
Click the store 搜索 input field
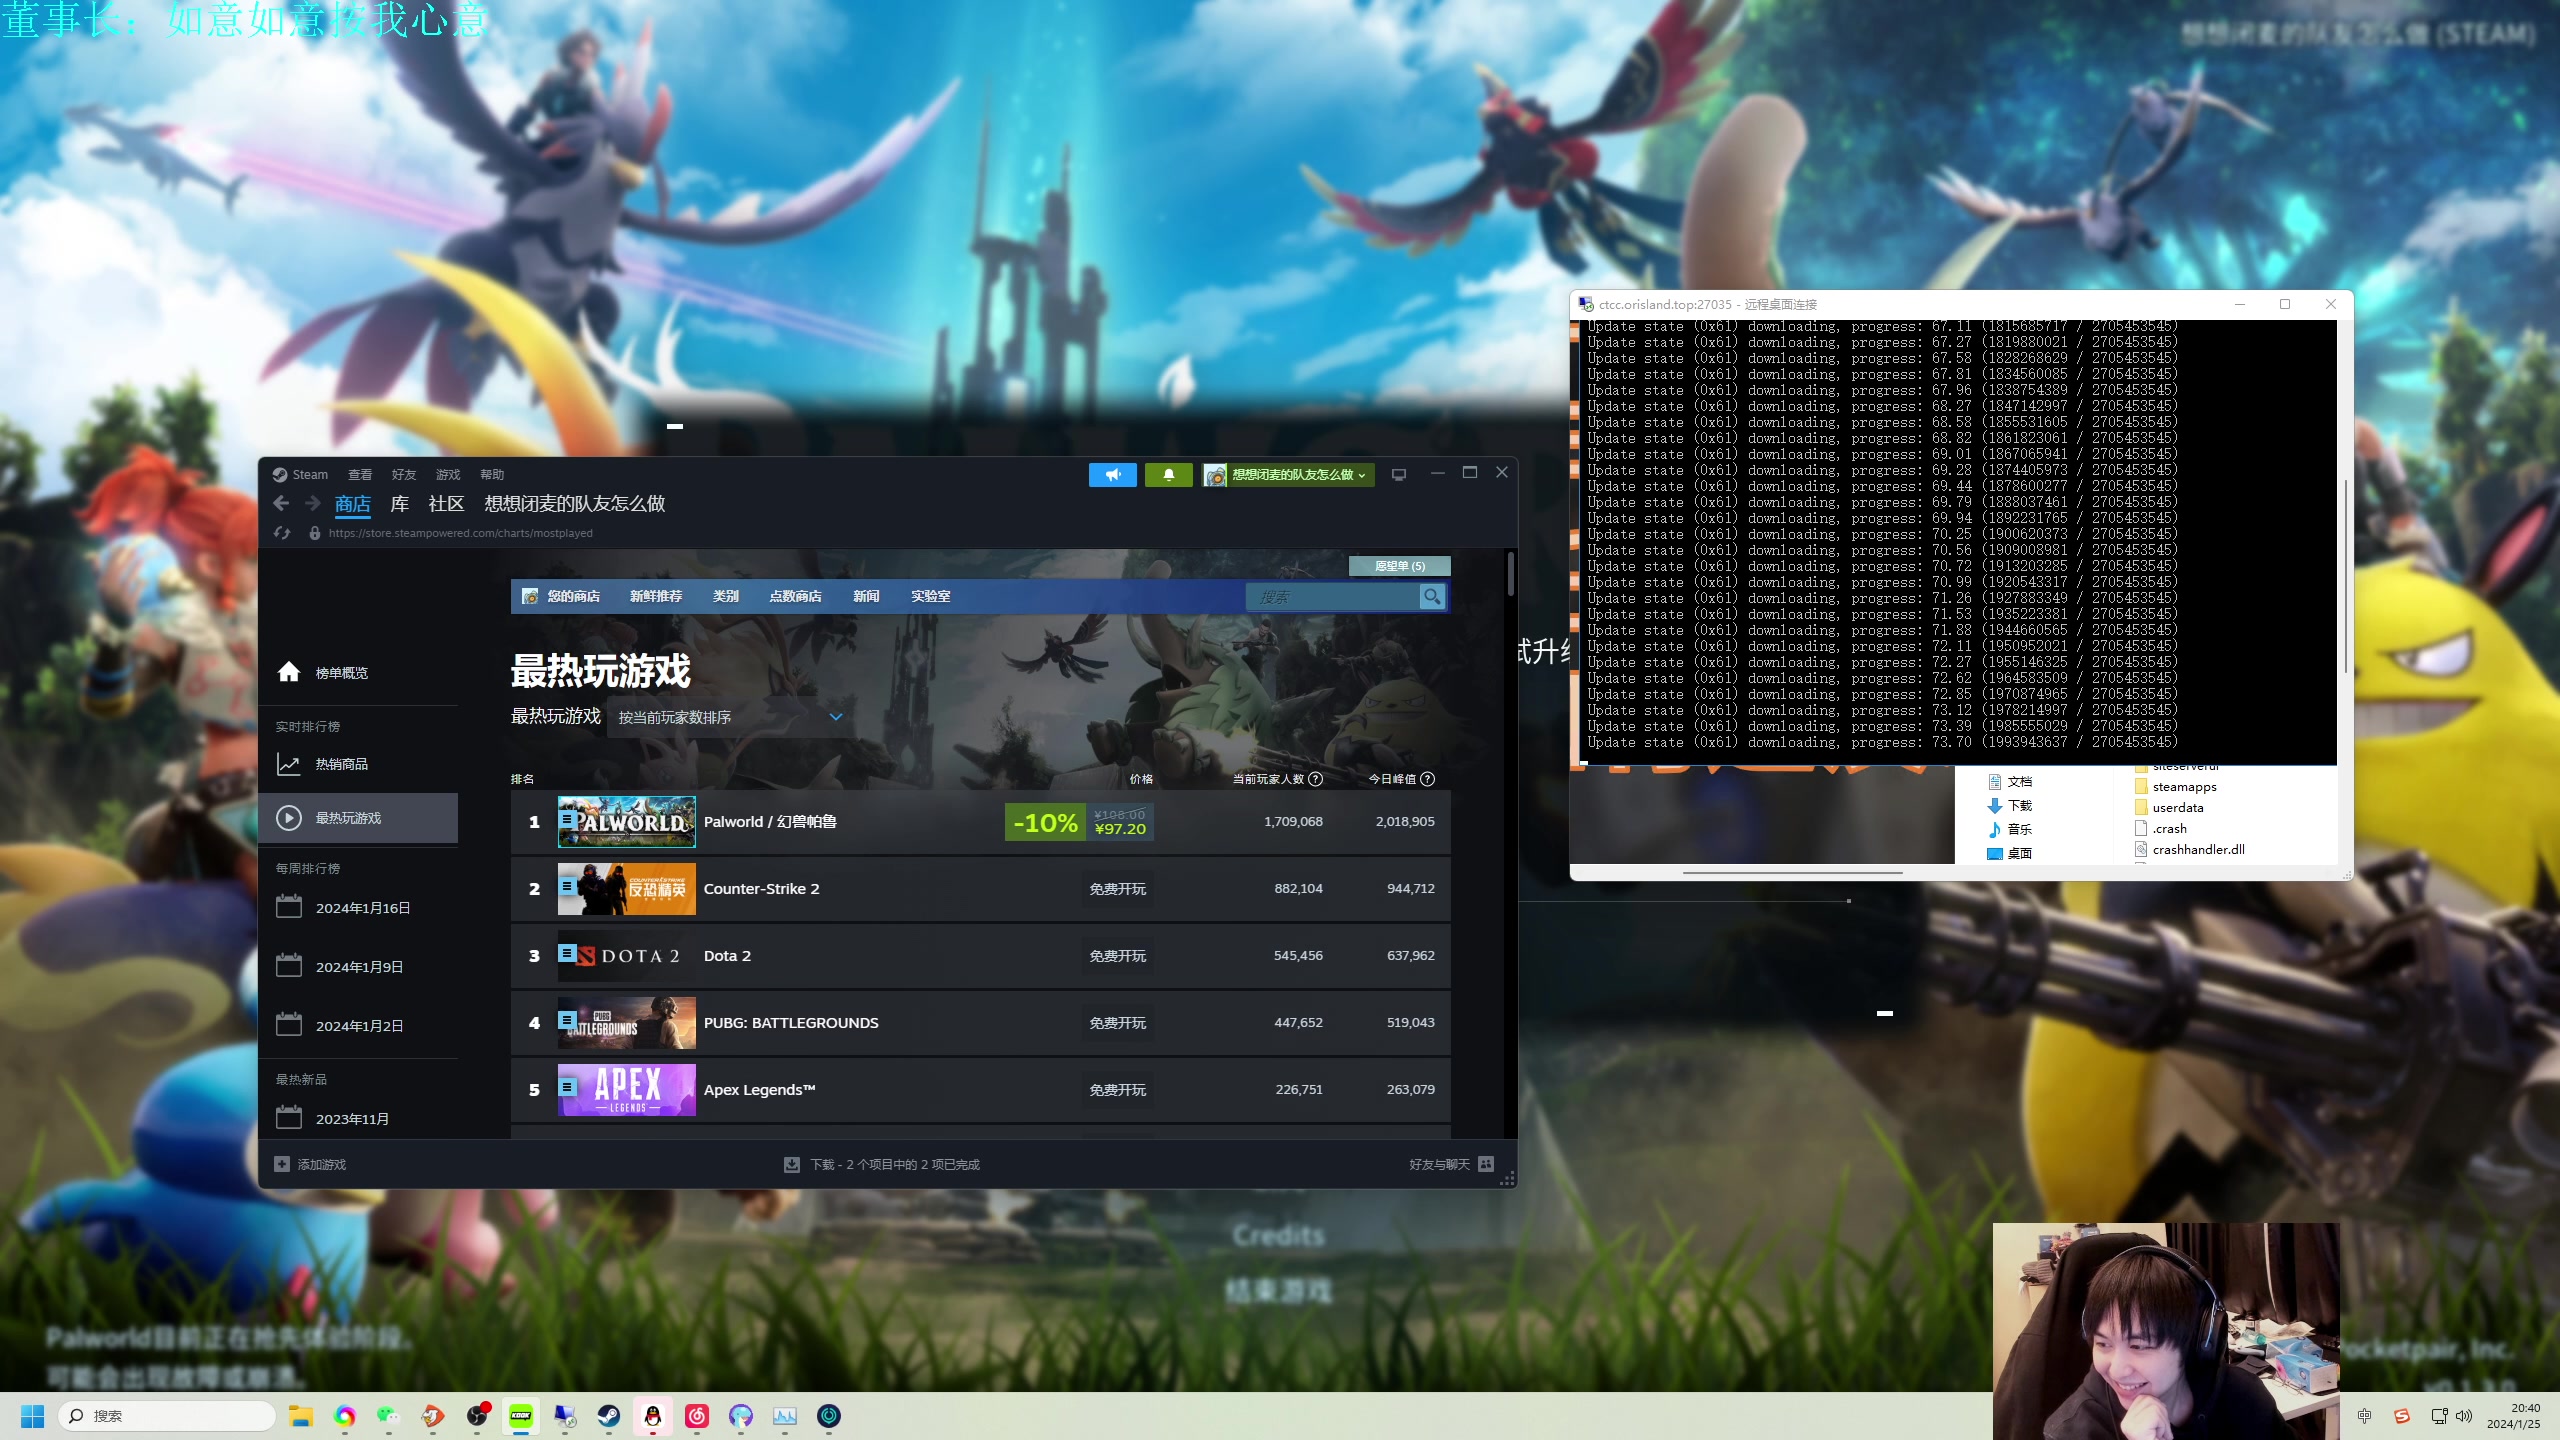(x=1333, y=597)
